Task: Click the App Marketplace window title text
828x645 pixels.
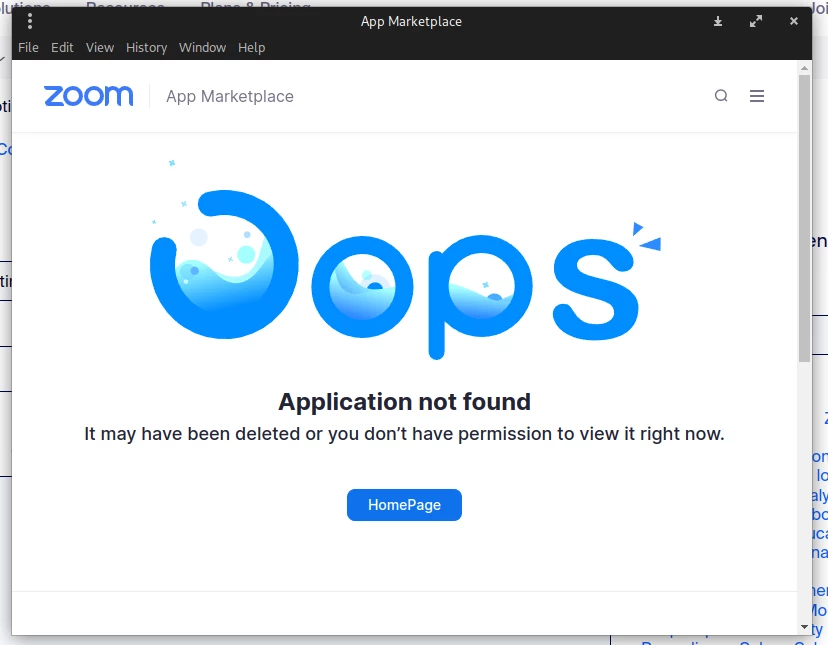Action: click(411, 22)
